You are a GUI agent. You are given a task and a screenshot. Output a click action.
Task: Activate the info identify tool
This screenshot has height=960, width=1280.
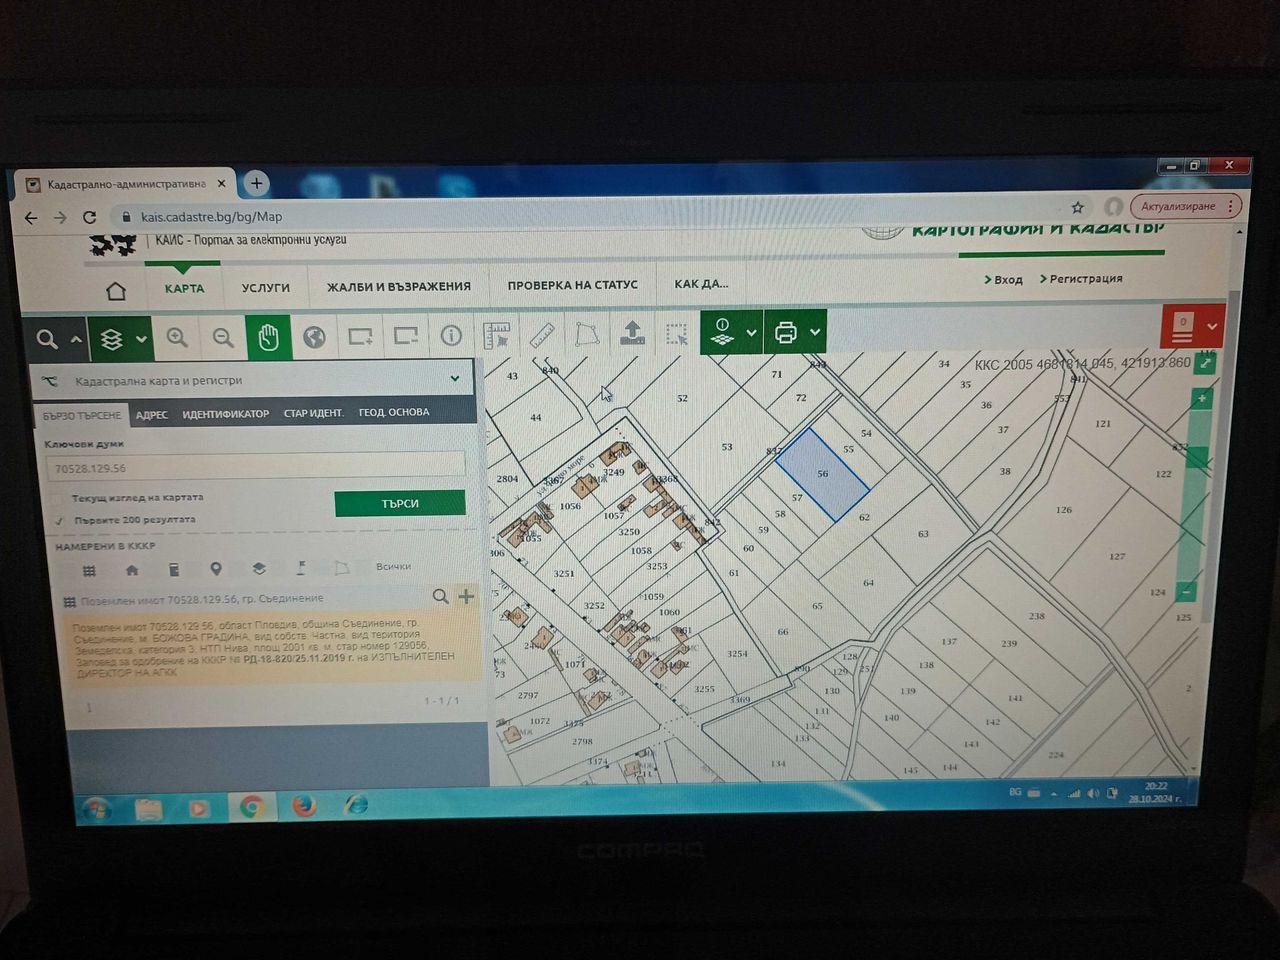tap(451, 336)
